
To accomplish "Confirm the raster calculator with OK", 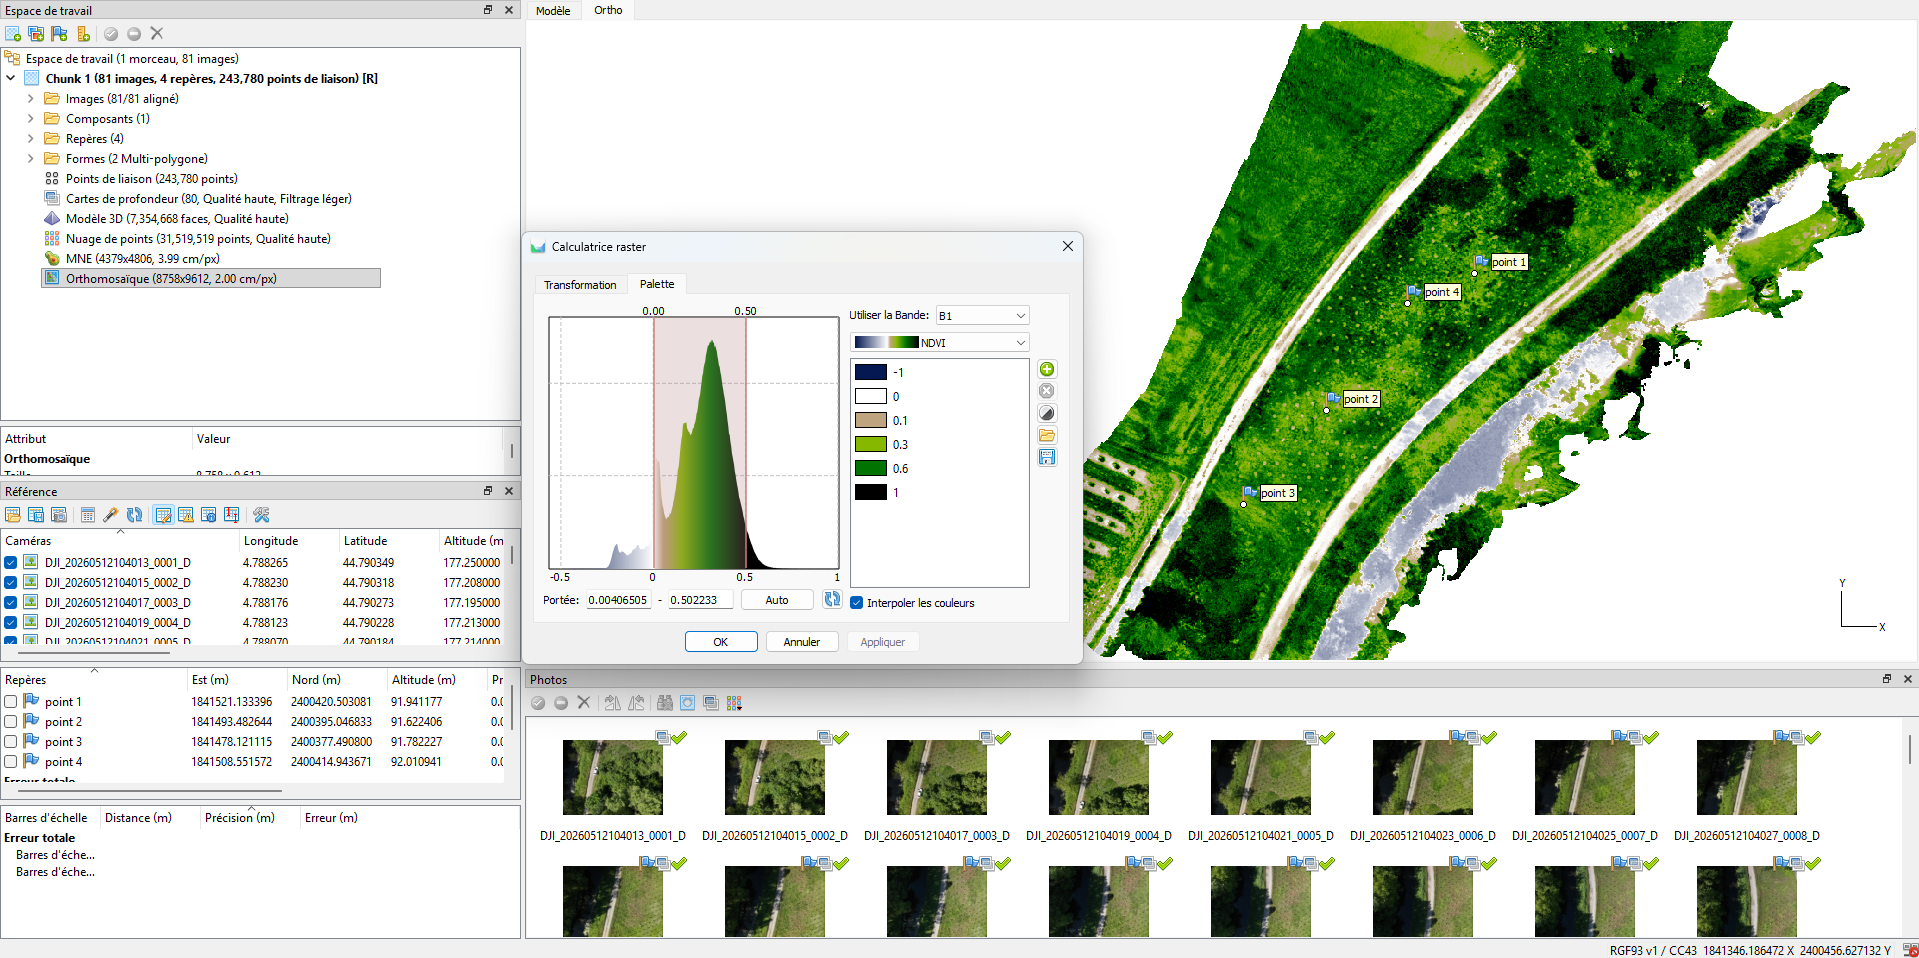I will click(x=721, y=642).
